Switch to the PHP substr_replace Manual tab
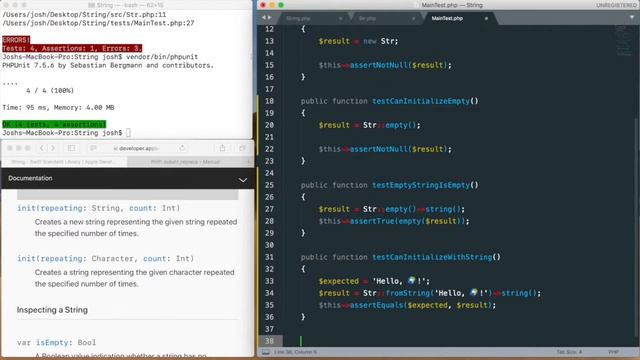The width and height of the screenshot is (640, 360). 186,162
